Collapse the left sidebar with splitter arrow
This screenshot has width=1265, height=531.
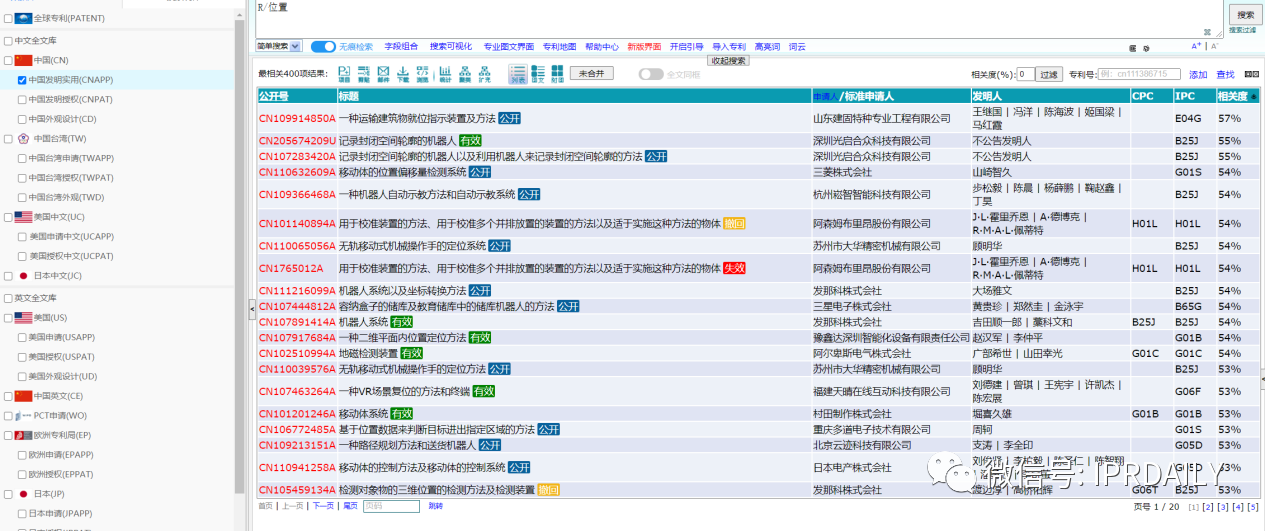[x=251, y=310]
